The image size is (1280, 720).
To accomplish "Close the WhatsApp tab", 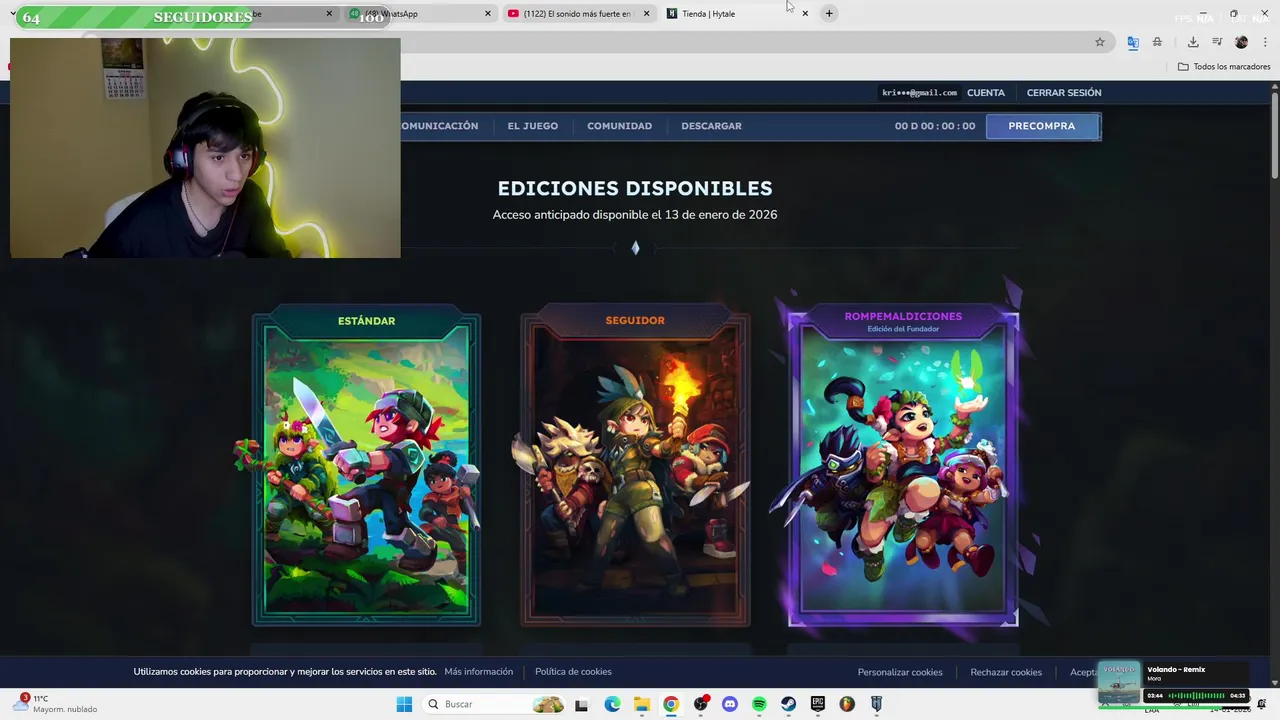I will coord(488,13).
